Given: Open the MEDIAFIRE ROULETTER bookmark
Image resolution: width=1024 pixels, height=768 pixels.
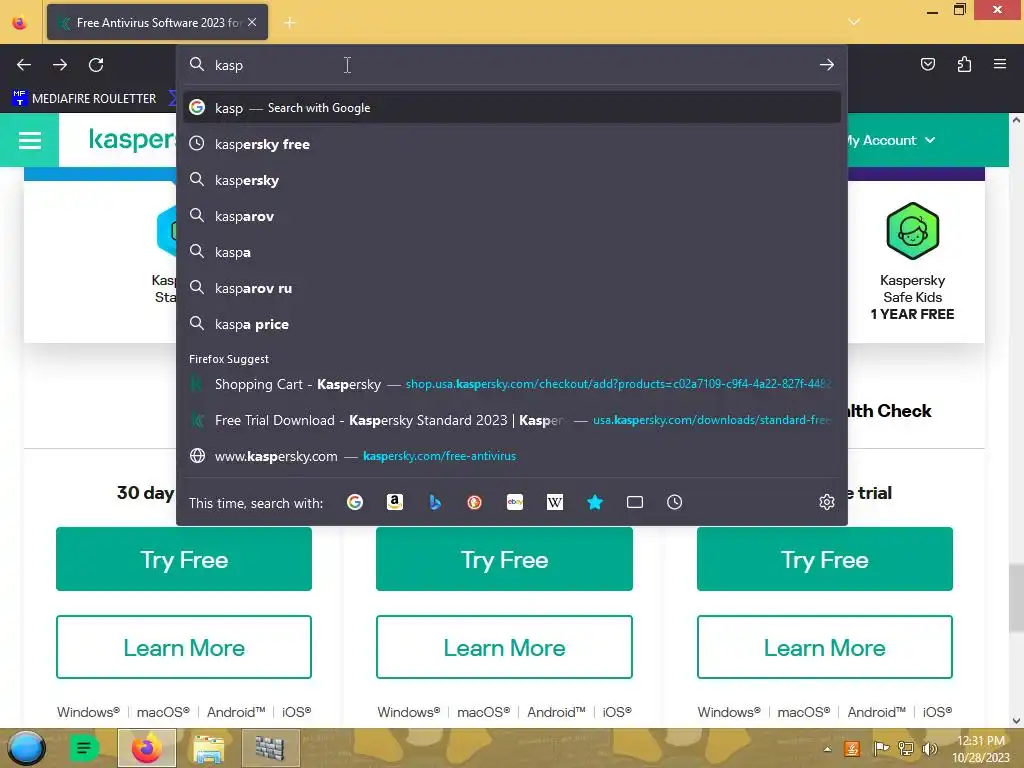Looking at the screenshot, I should point(84,99).
